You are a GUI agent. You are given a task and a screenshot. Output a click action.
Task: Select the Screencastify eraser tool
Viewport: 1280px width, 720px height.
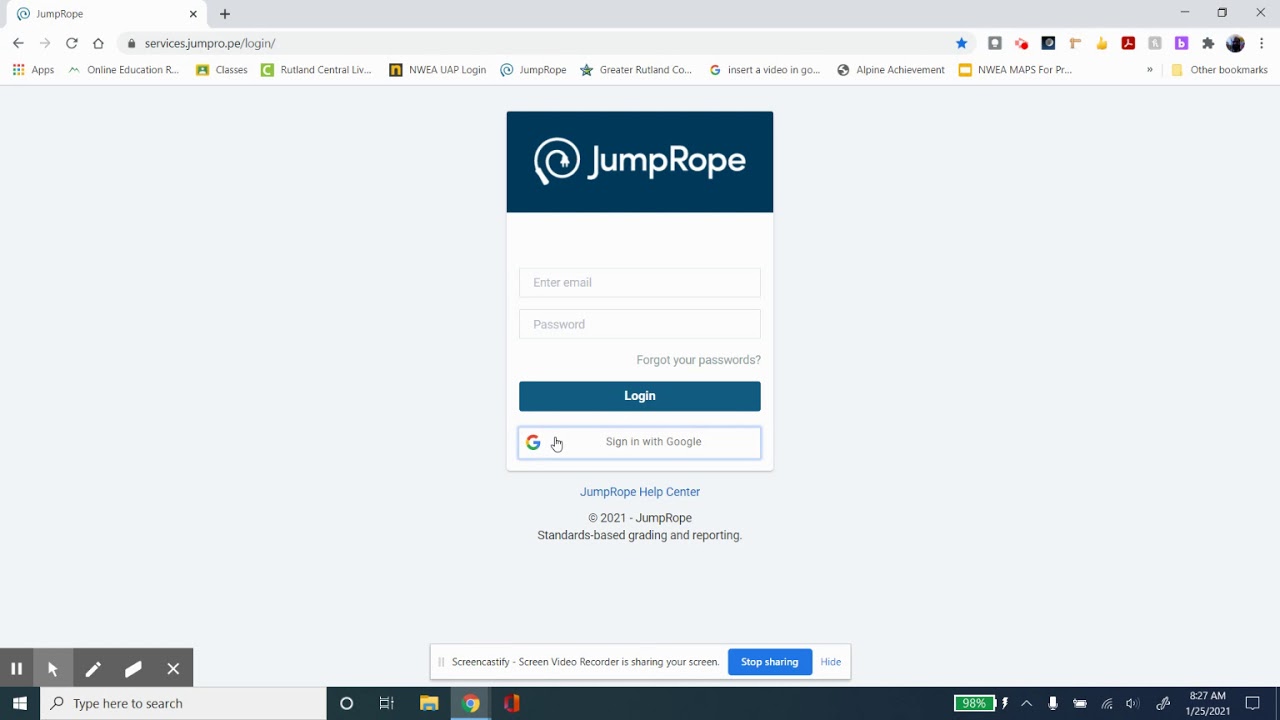pos(133,669)
